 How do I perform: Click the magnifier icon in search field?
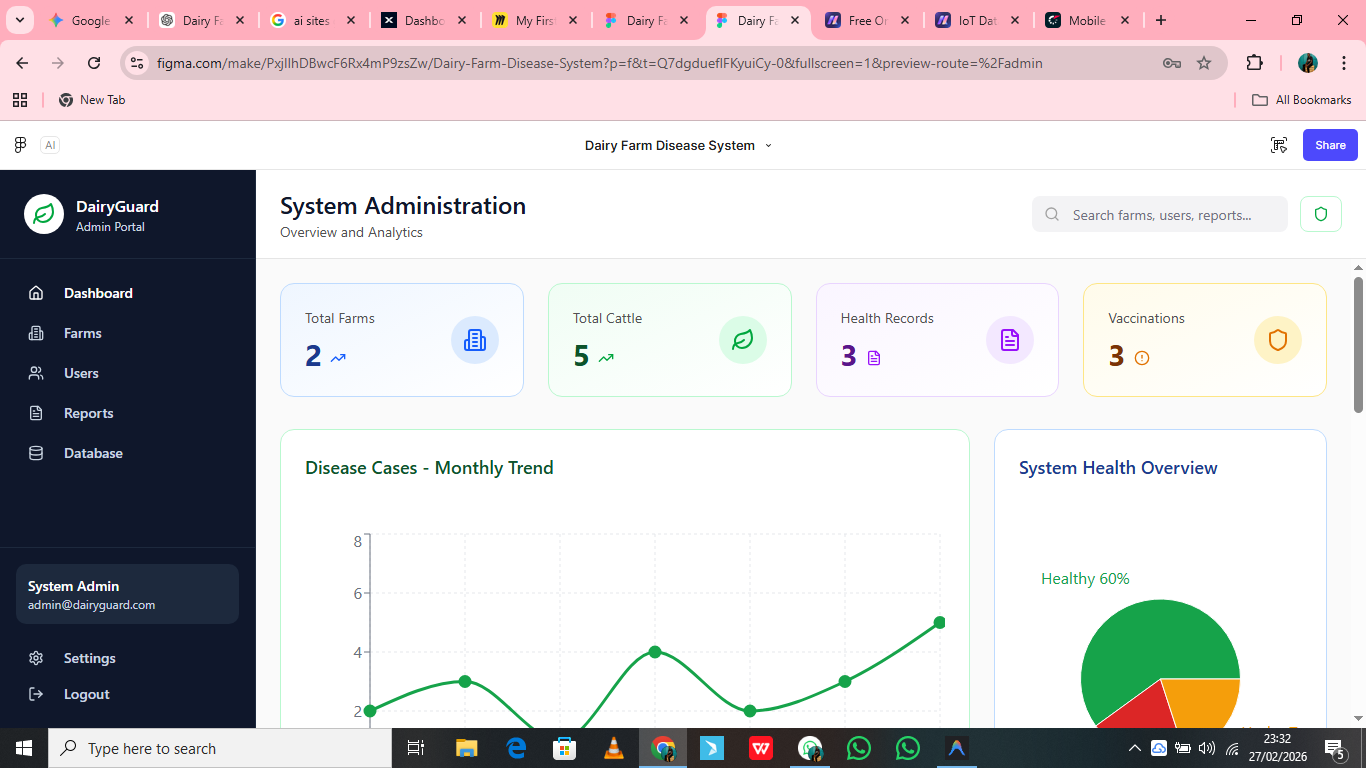(1052, 214)
